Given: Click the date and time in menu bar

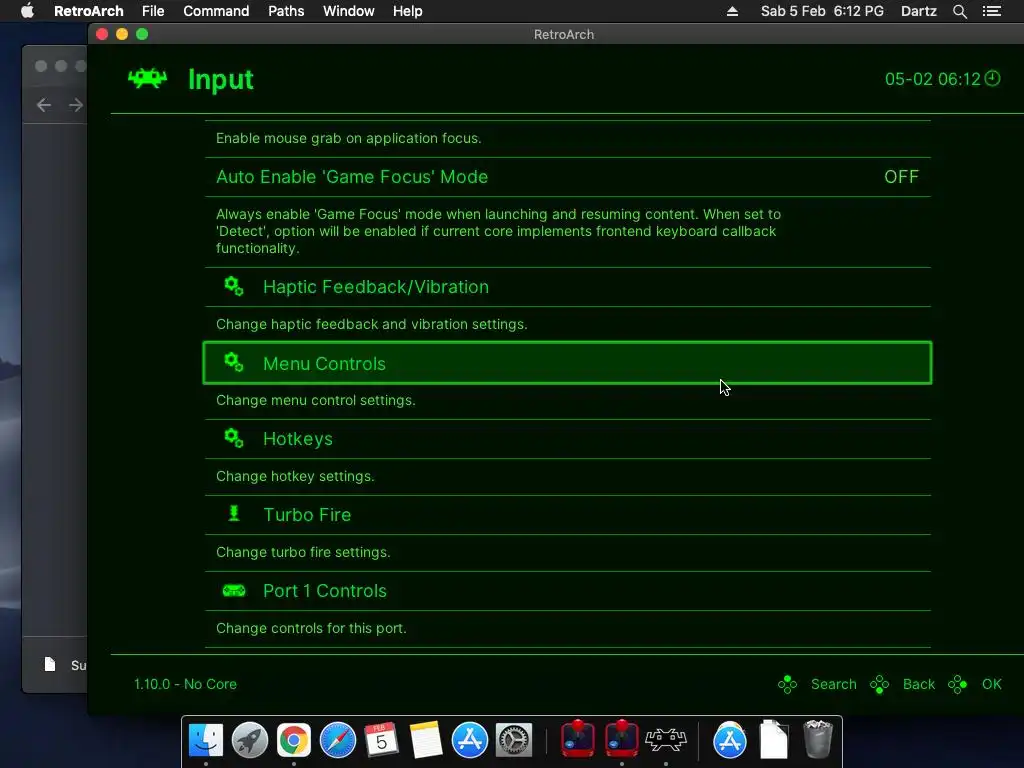Looking at the screenshot, I should click(822, 11).
